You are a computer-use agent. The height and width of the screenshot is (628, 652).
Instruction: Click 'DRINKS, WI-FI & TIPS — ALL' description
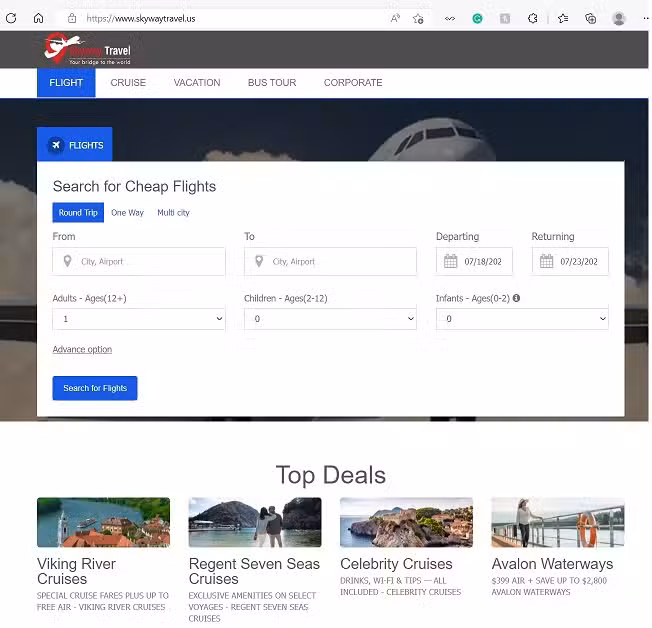point(393,580)
